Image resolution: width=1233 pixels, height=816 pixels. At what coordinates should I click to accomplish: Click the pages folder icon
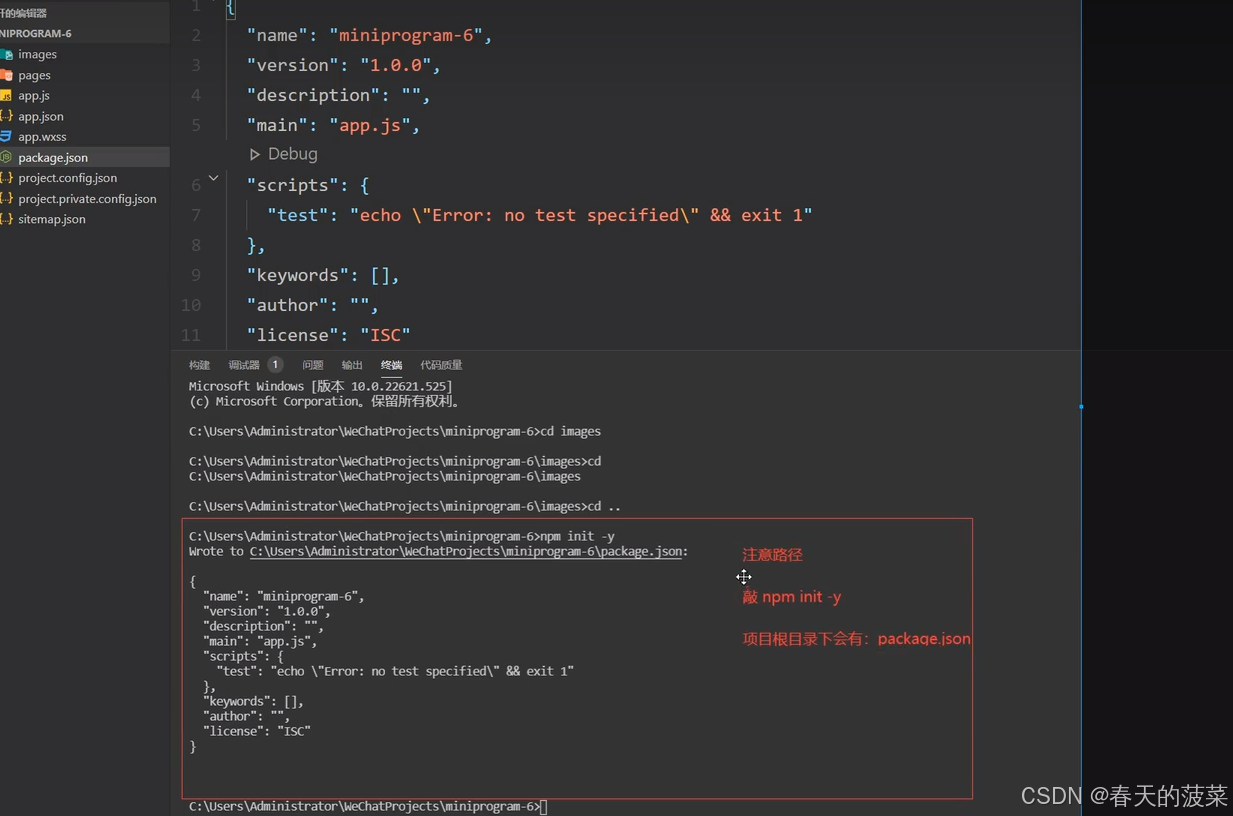[x=6, y=75]
